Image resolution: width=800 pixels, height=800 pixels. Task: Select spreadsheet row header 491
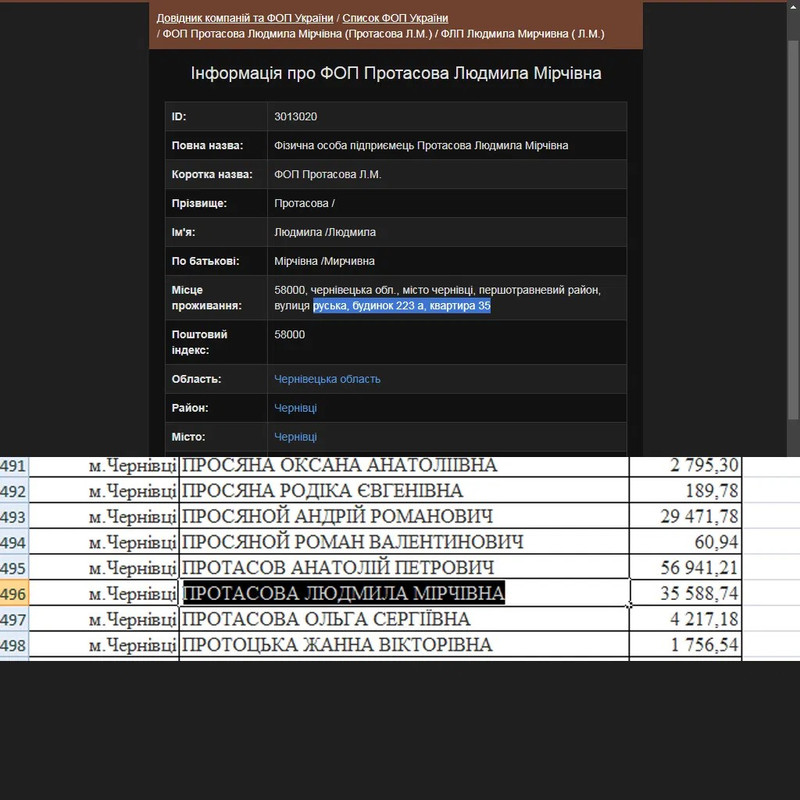coord(14,466)
